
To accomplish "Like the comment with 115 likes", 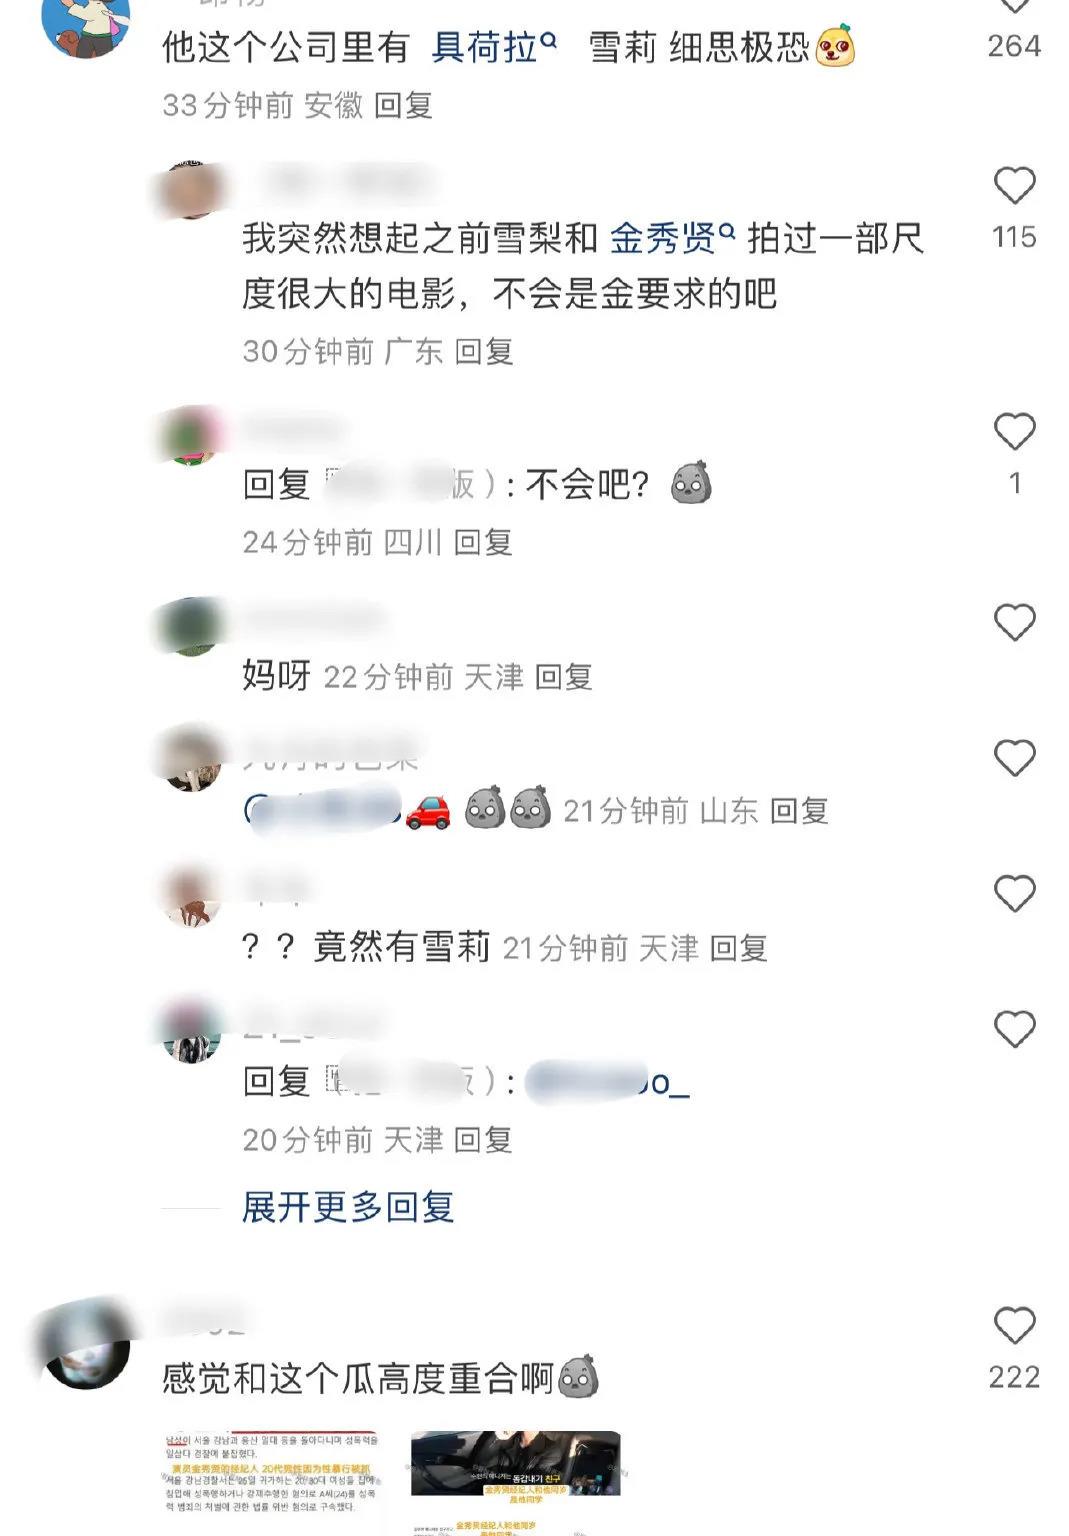I will (x=1014, y=186).
